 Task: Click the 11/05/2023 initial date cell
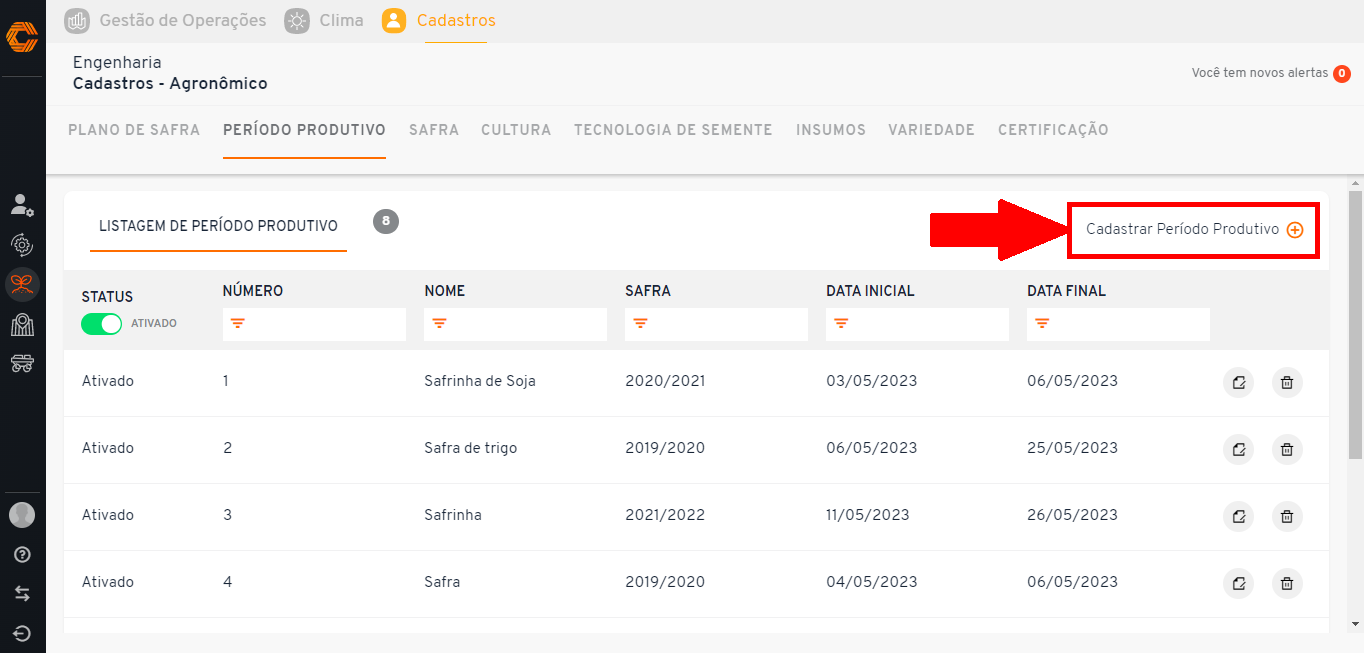[x=868, y=515]
